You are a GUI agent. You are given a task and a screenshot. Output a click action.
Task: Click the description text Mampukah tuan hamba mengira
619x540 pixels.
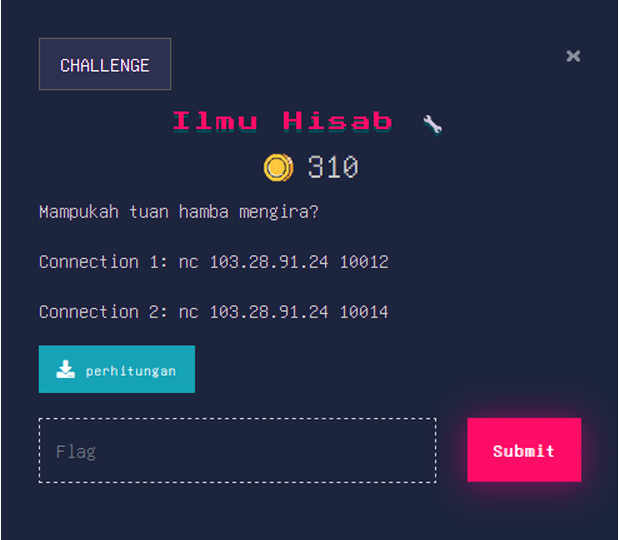179,212
